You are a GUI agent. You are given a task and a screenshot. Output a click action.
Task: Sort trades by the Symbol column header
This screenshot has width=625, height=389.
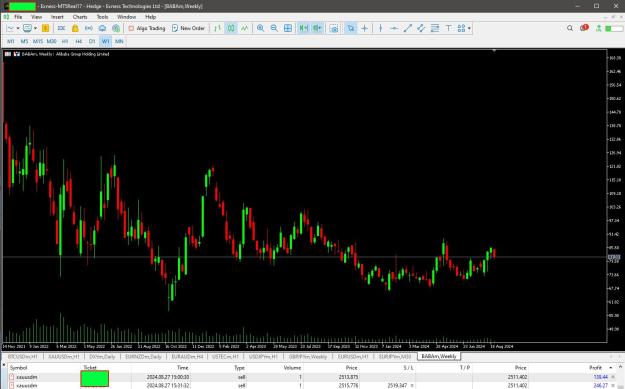click(x=19, y=367)
